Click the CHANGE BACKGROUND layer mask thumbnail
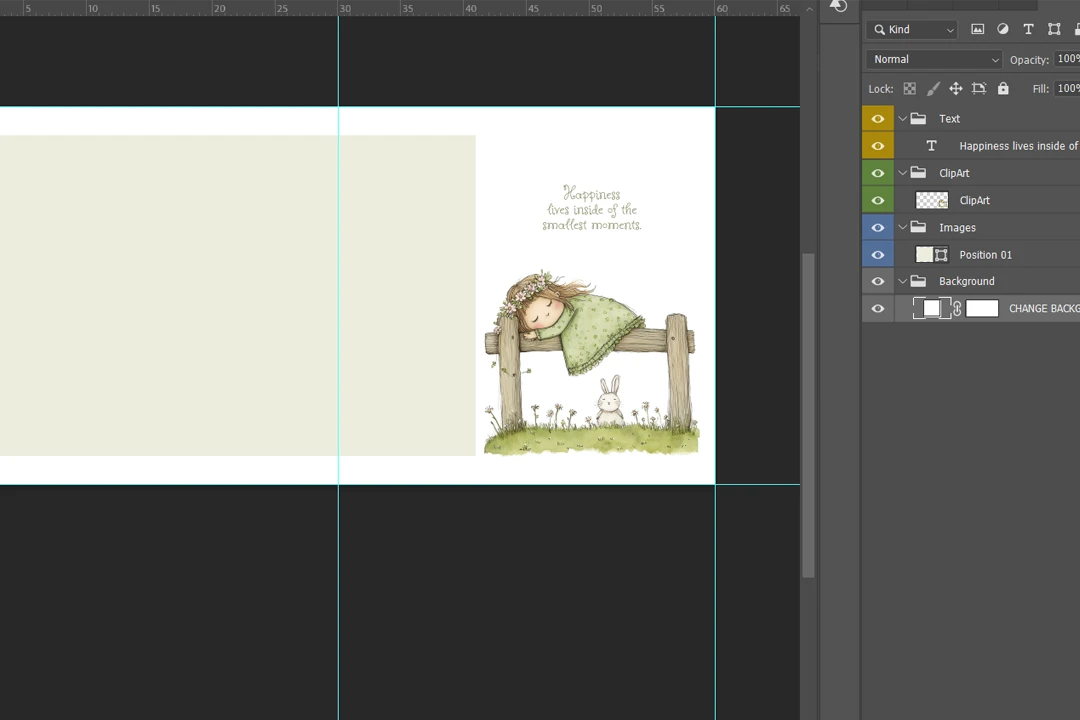This screenshot has width=1080, height=720. tap(982, 308)
